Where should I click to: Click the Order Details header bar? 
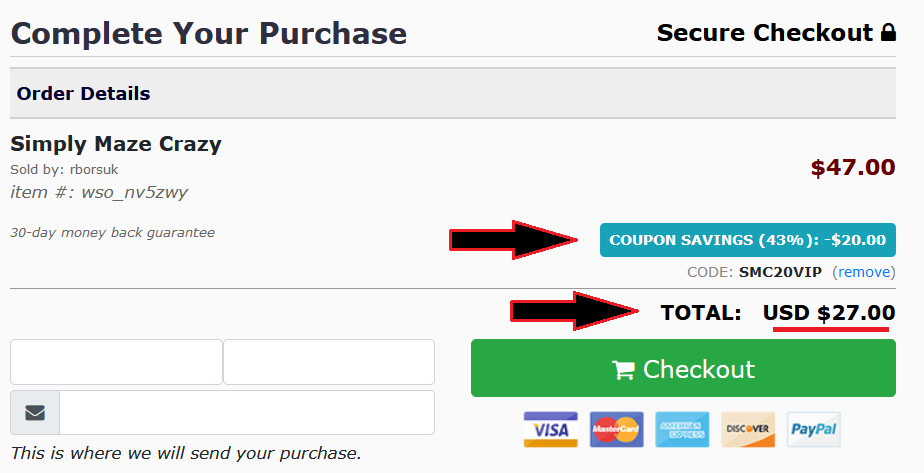453,93
